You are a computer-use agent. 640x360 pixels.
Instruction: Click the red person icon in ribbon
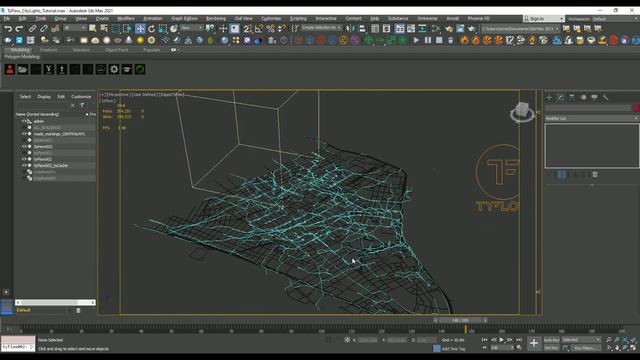point(10,69)
